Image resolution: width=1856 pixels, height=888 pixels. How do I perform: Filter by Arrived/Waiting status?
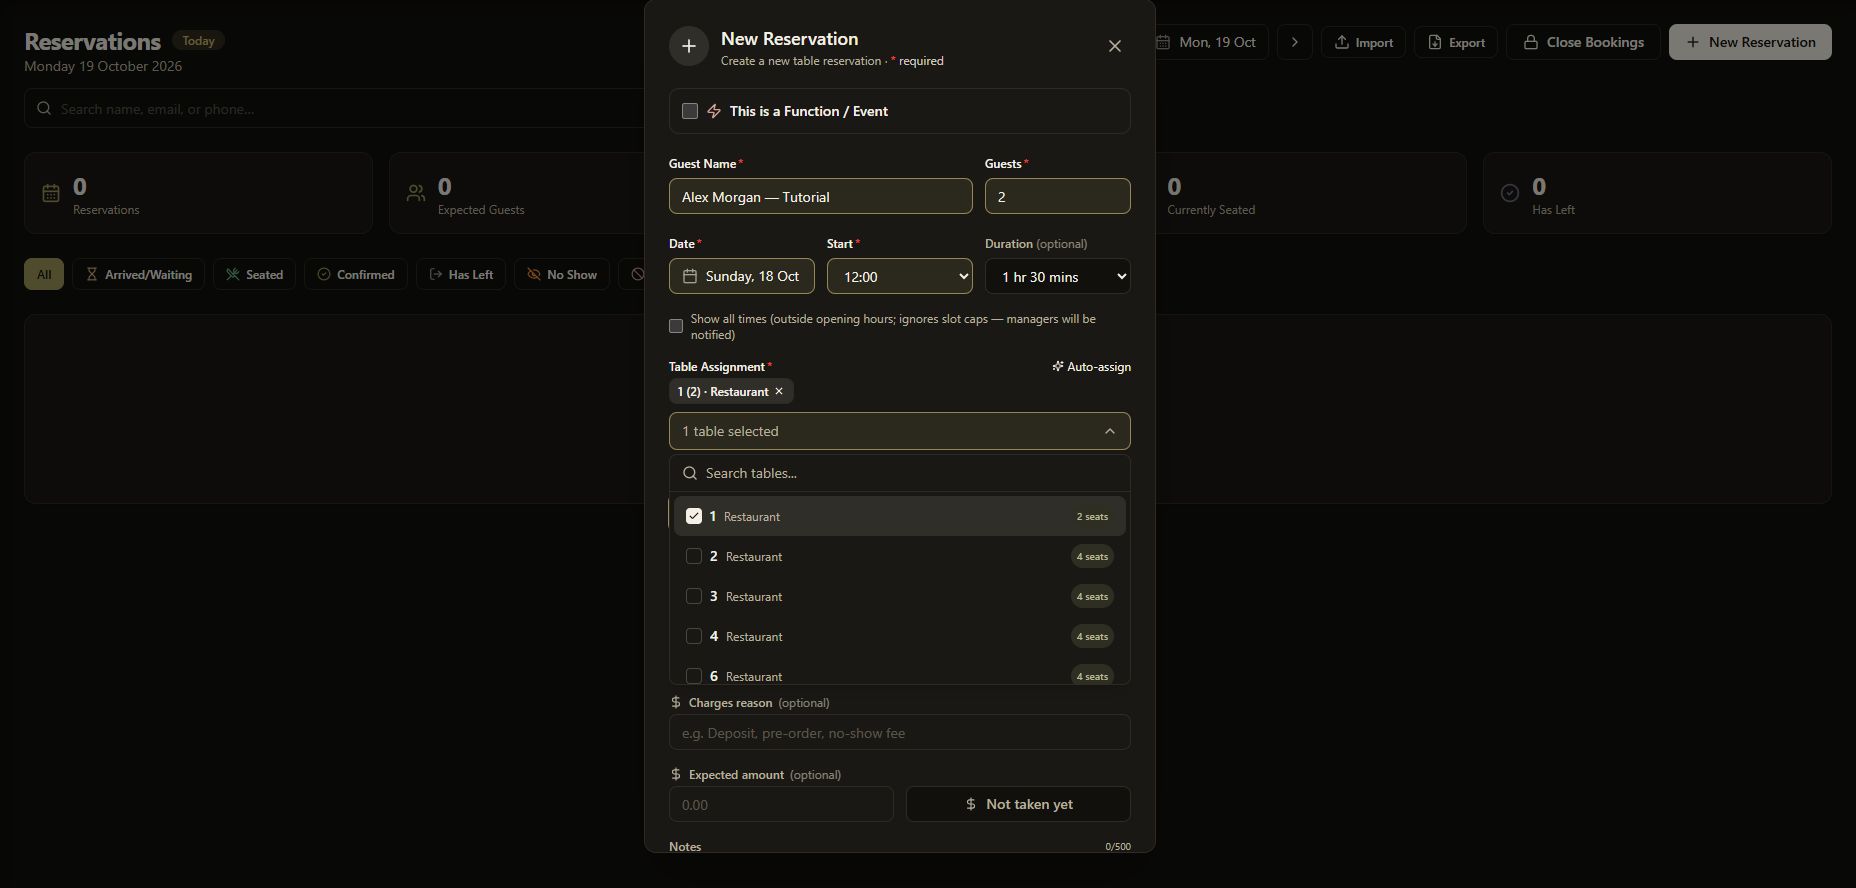(138, 274)
